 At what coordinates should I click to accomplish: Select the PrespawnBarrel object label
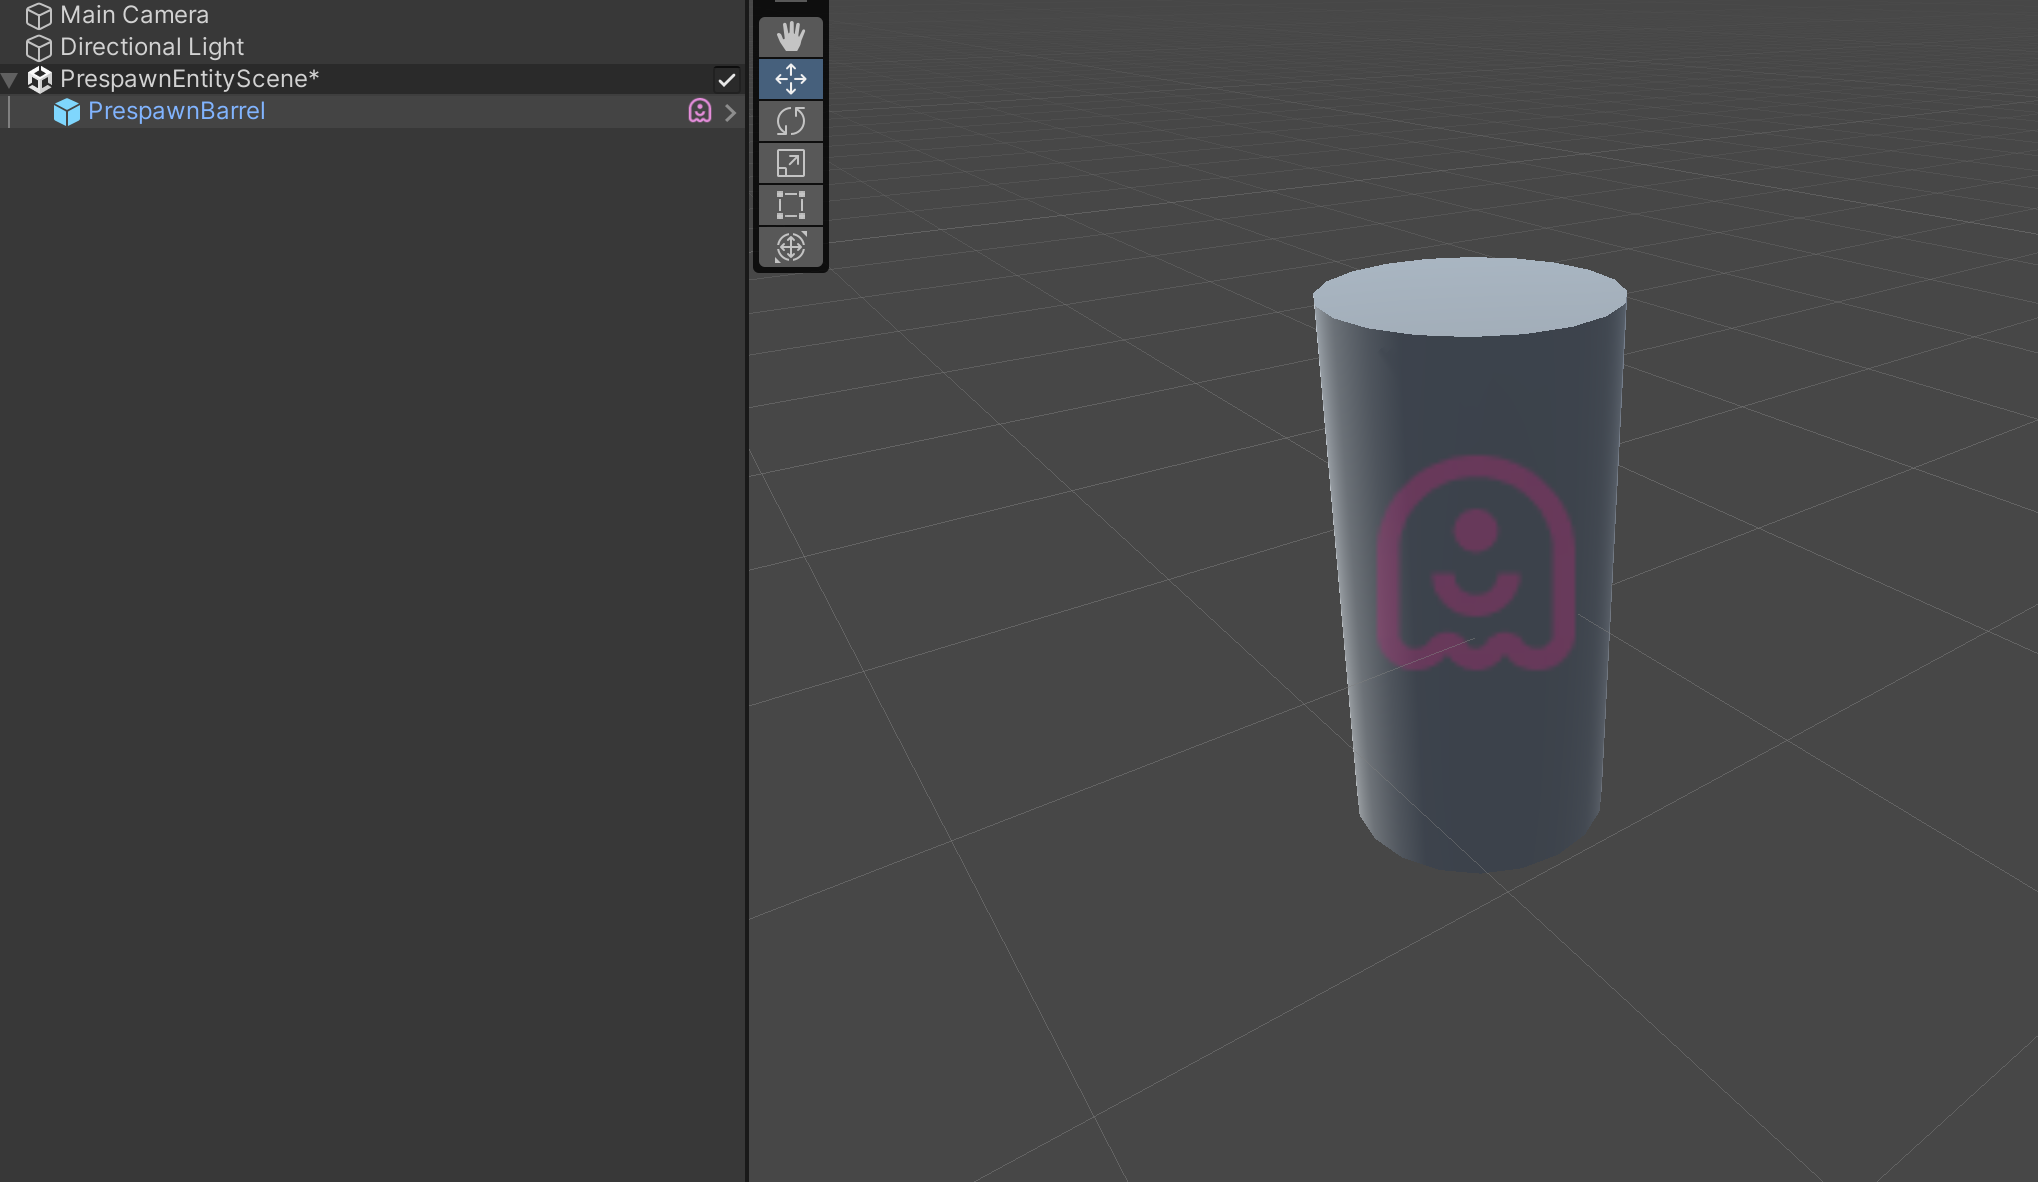pyautogui.click(x=176, y=111)
